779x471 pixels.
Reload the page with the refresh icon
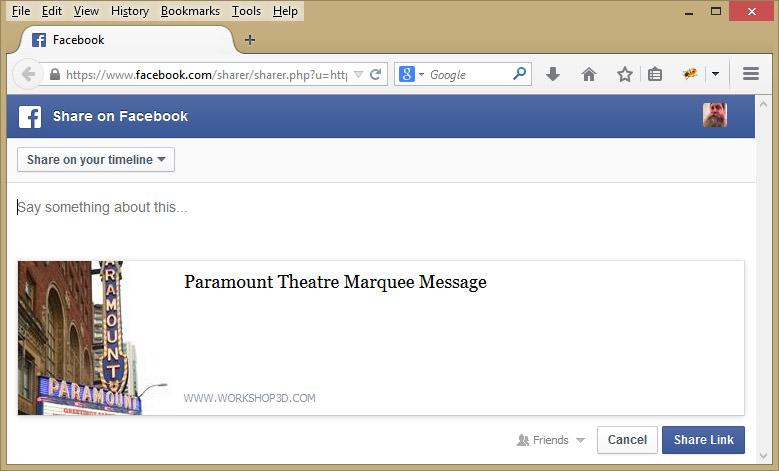tap(376, 75)
